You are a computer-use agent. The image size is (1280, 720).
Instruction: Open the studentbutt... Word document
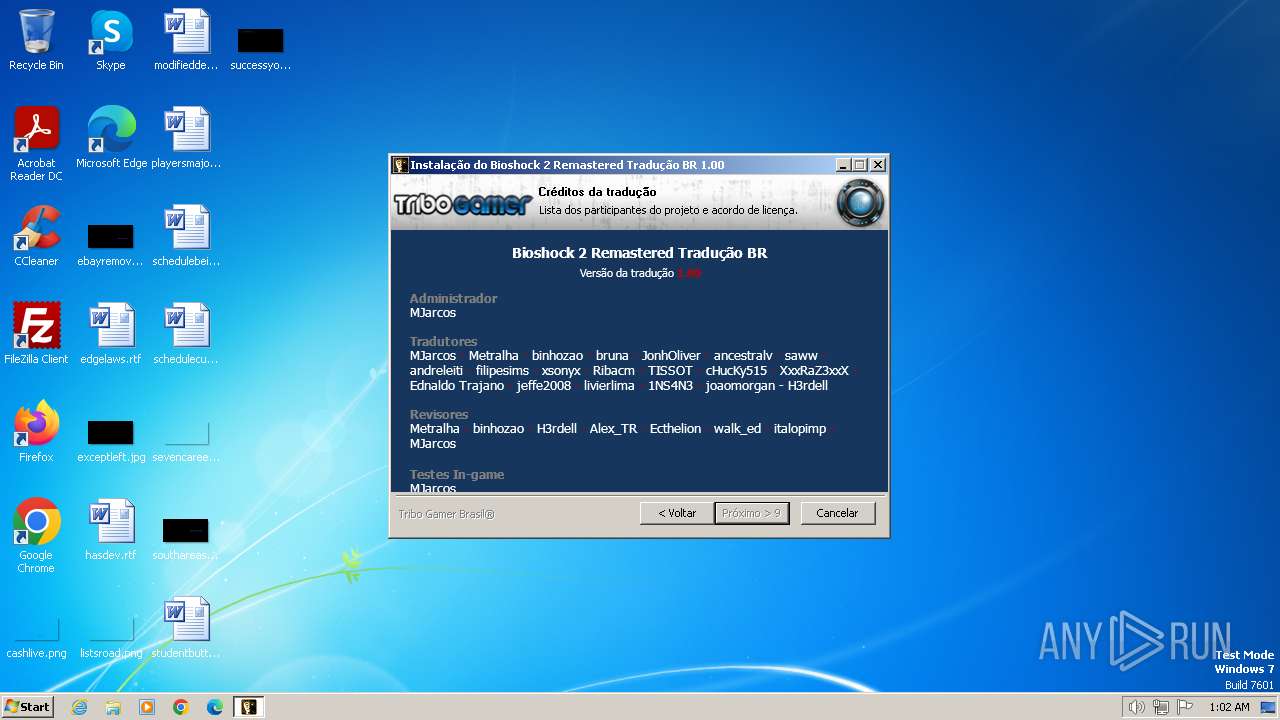pos(186,628)
